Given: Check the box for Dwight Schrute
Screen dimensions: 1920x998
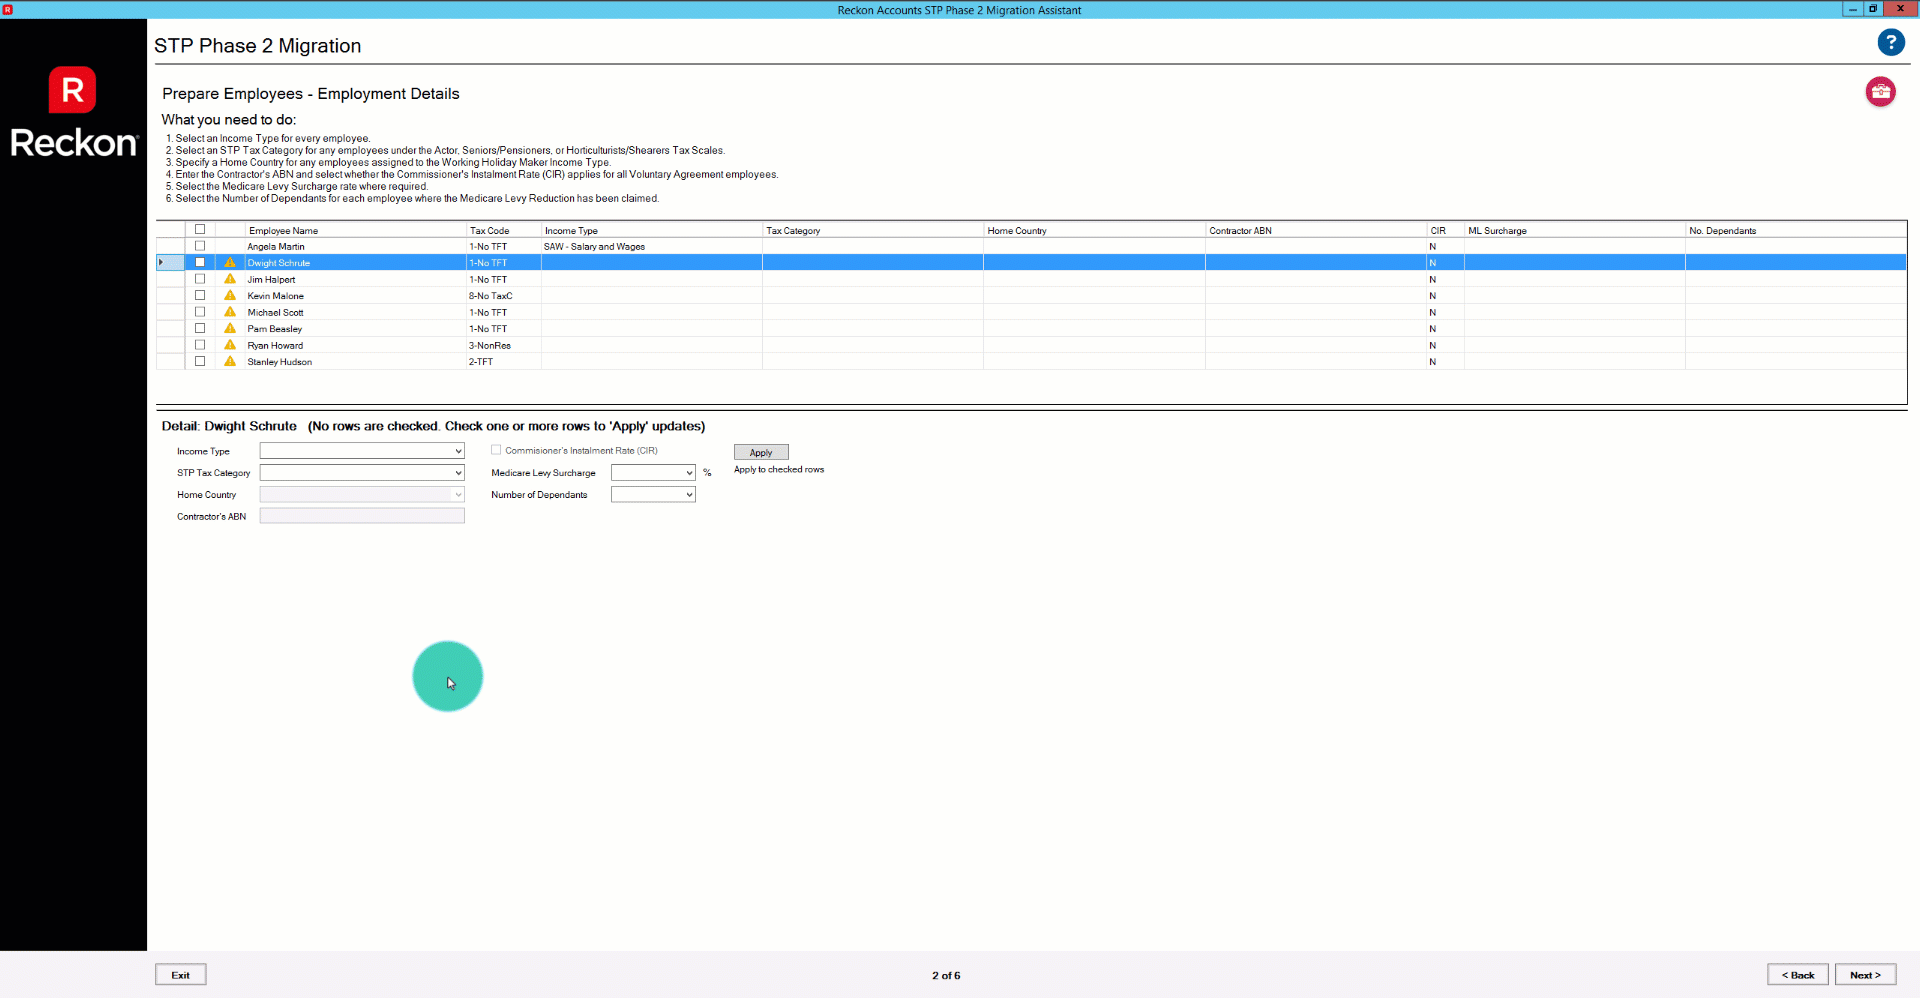Looking at the screenshot, I should point(200,262).
